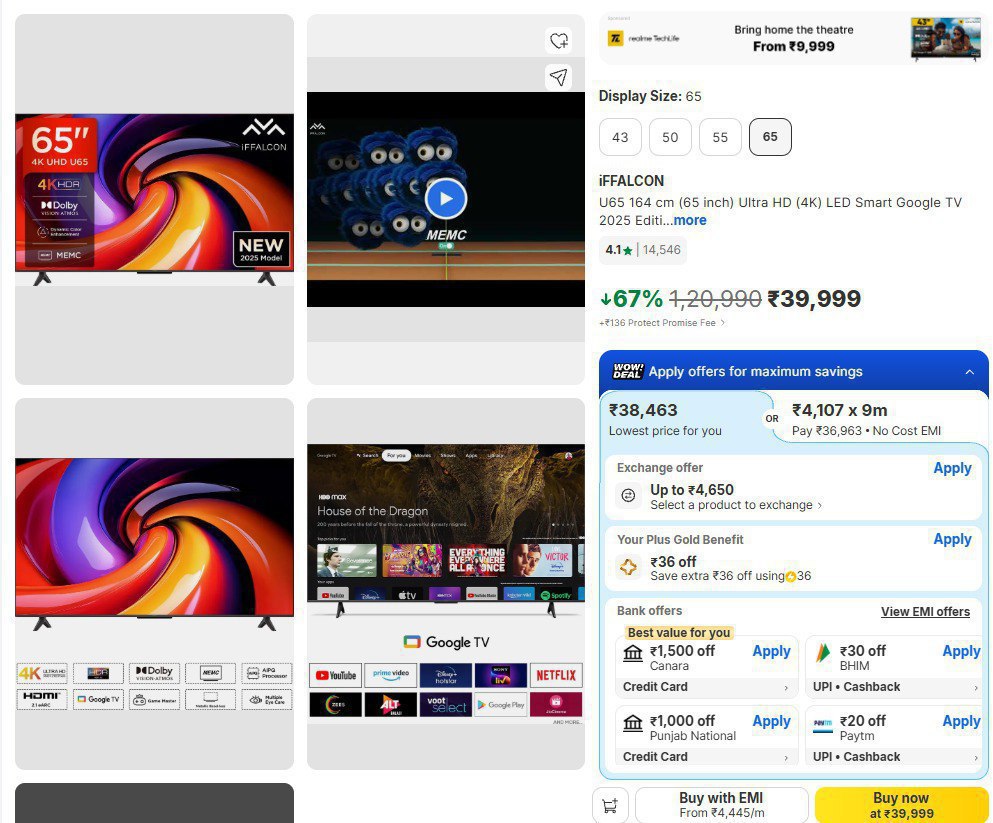Play the MEMC product video
The width and height of the screenshot is (993, 823).
tap(446, 199)
